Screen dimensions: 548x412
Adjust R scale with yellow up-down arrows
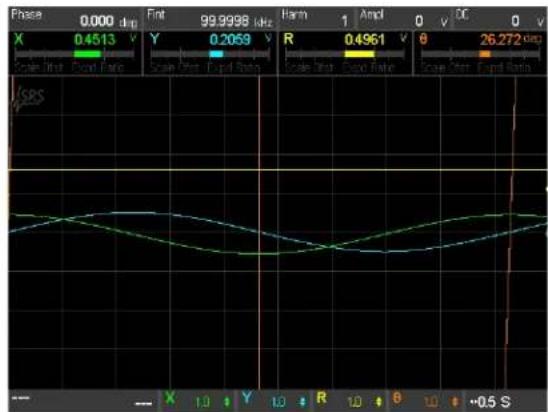[378, 402]
